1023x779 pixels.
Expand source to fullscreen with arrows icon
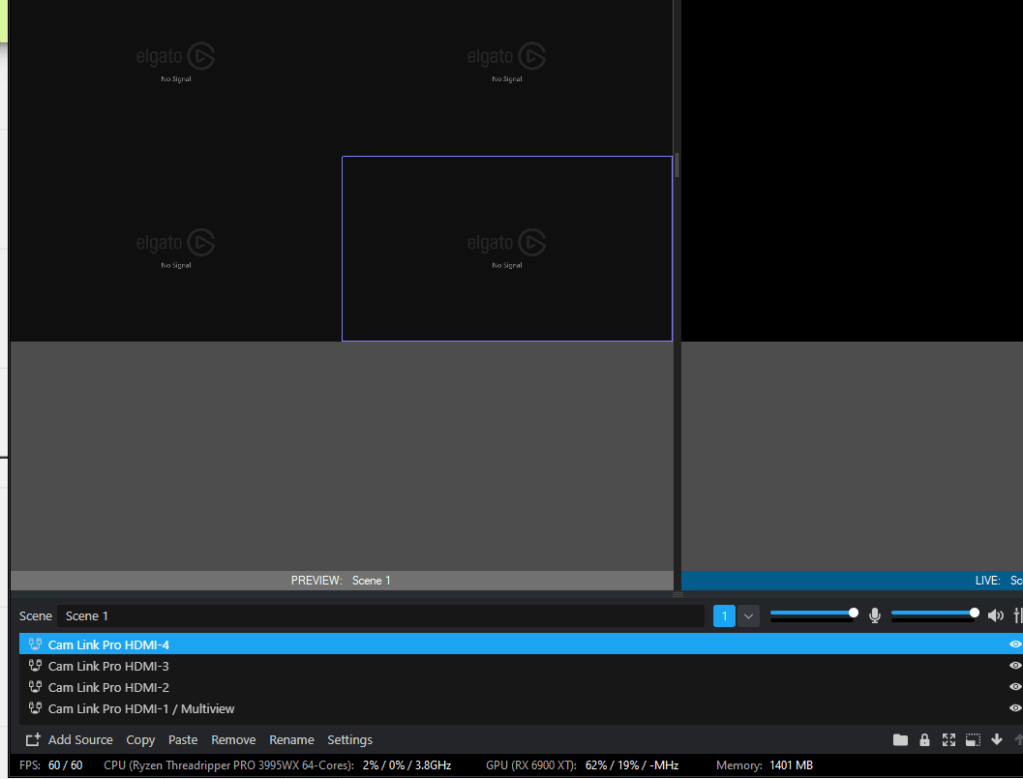(949, 739)
